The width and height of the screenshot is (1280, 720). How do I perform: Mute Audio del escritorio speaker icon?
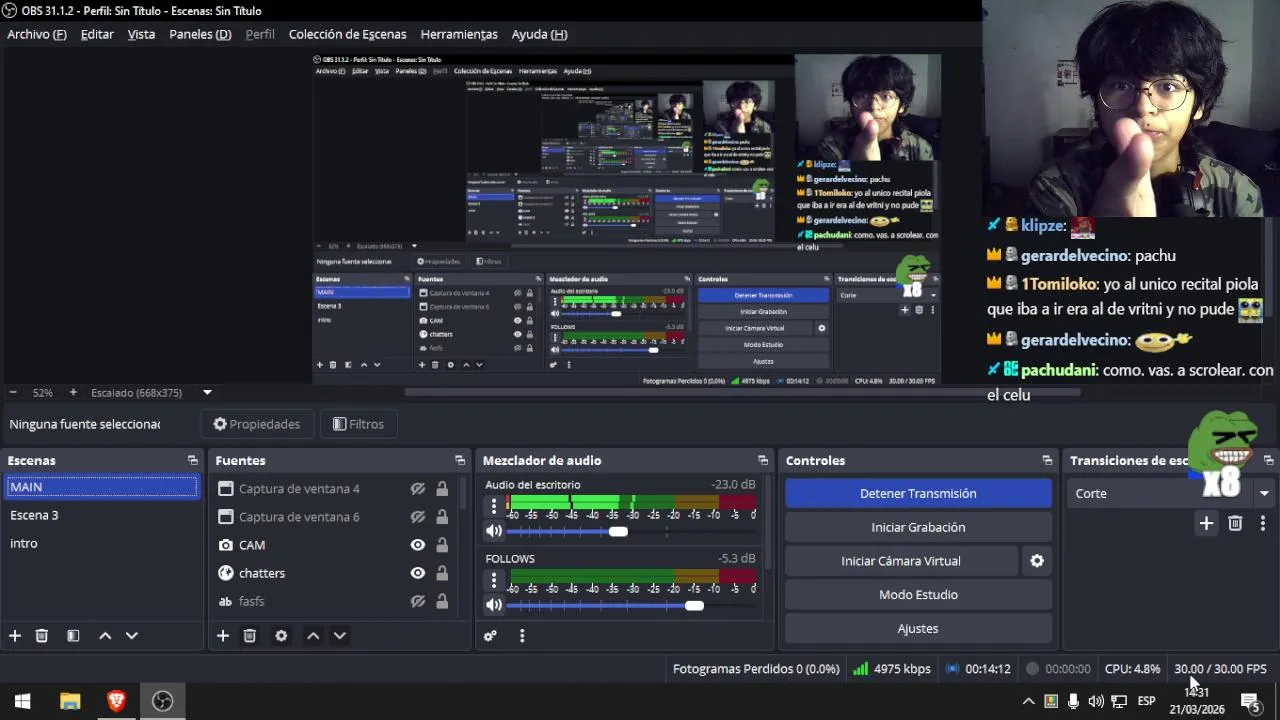494,532
